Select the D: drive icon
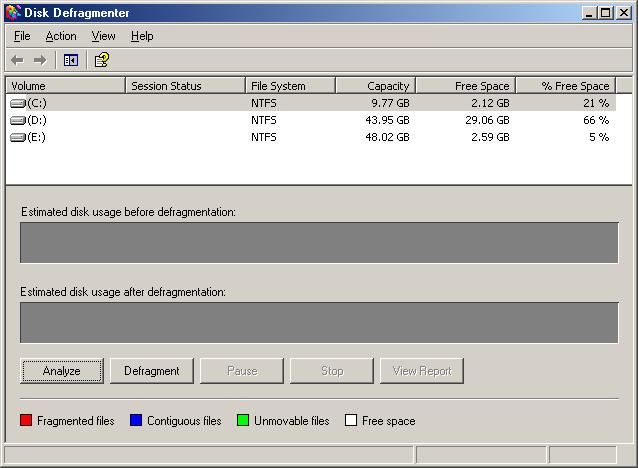The image size is (638, 468). click(x=18, y=120)
